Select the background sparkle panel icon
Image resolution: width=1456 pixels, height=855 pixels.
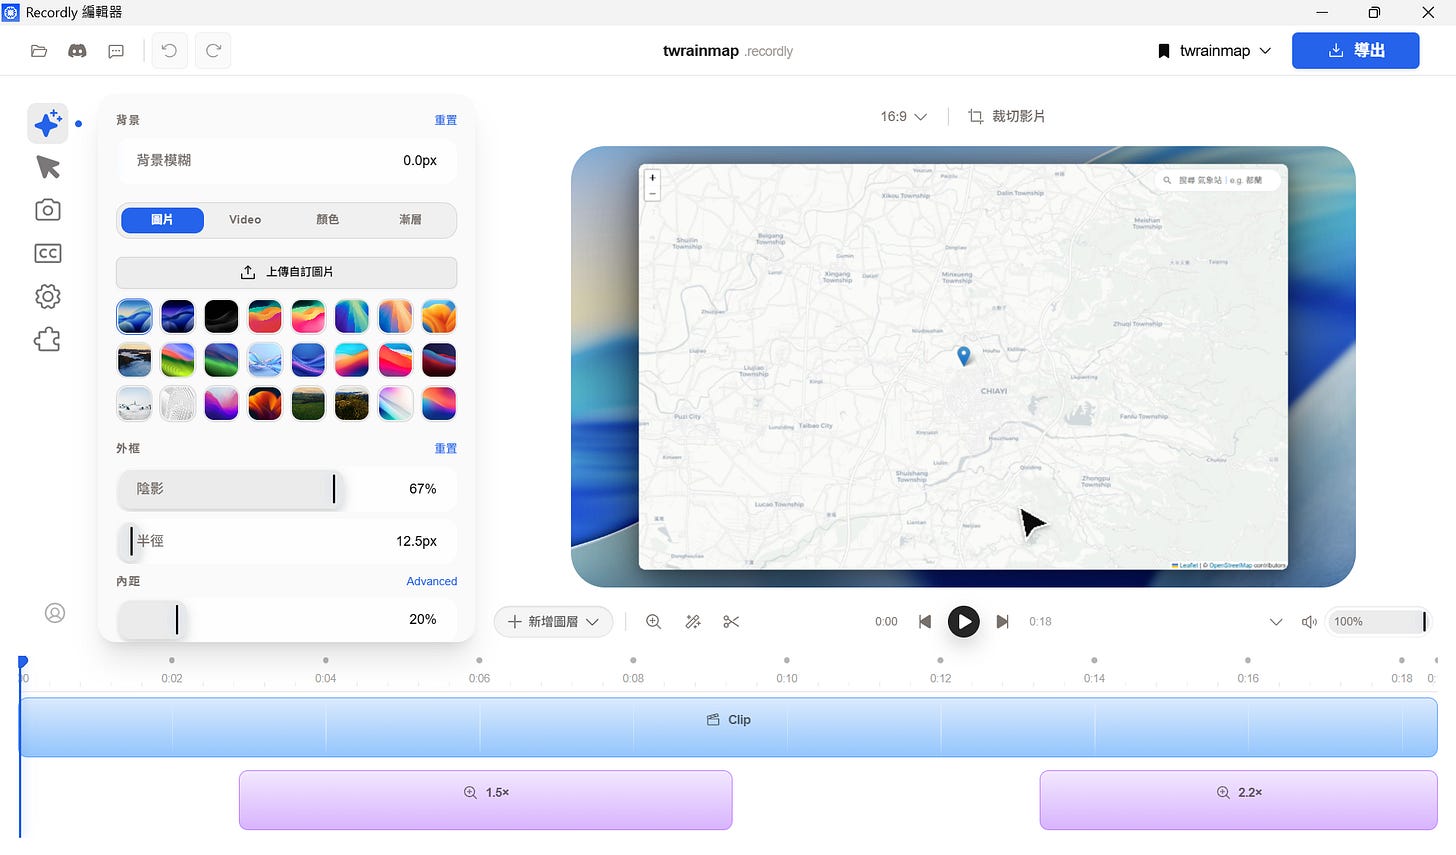(48, 123)
